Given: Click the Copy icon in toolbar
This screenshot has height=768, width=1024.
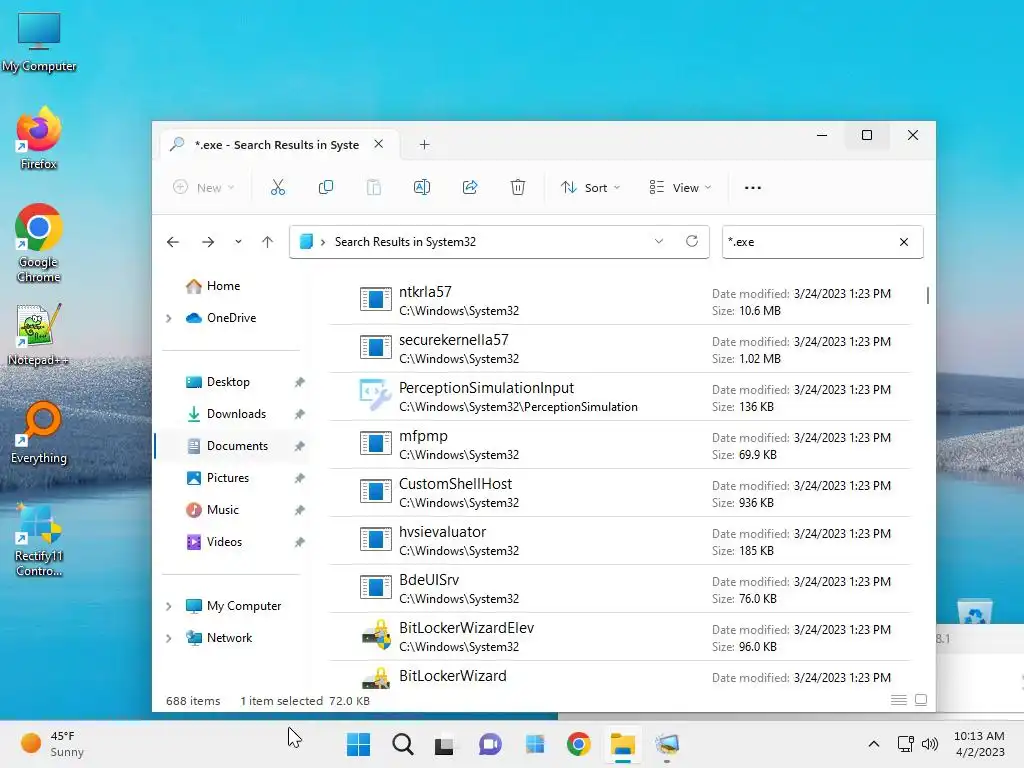Looking at the screenshot, I should pyautogui.click(x=325, y=187).
